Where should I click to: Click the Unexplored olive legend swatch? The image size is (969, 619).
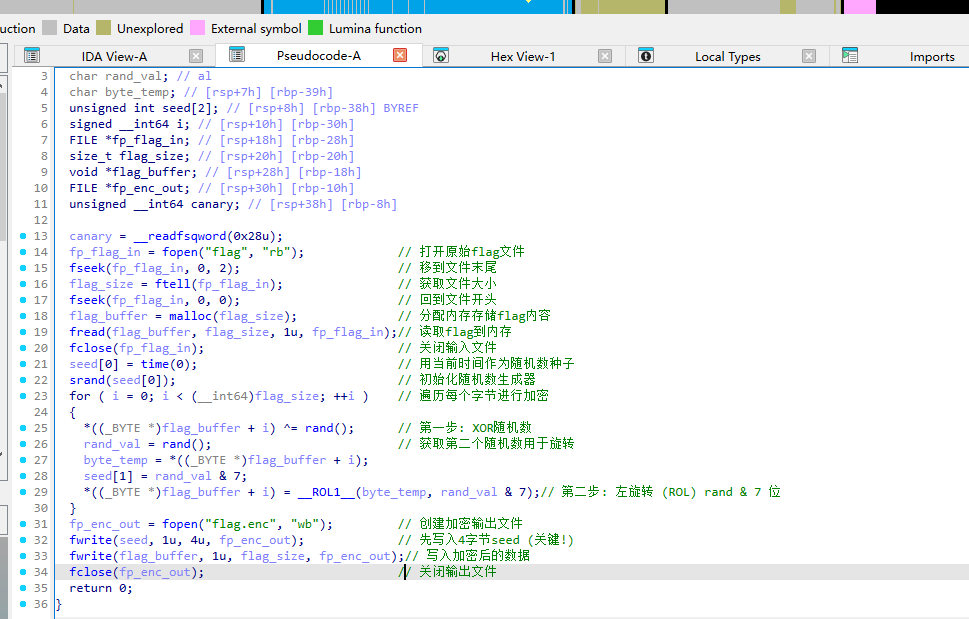tap(104, 28)
